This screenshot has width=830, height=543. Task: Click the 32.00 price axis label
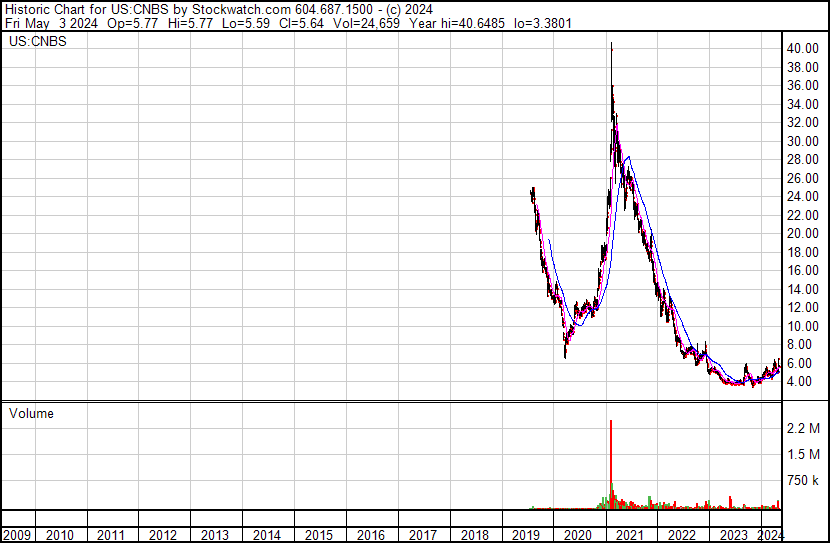tap(802, 122)
